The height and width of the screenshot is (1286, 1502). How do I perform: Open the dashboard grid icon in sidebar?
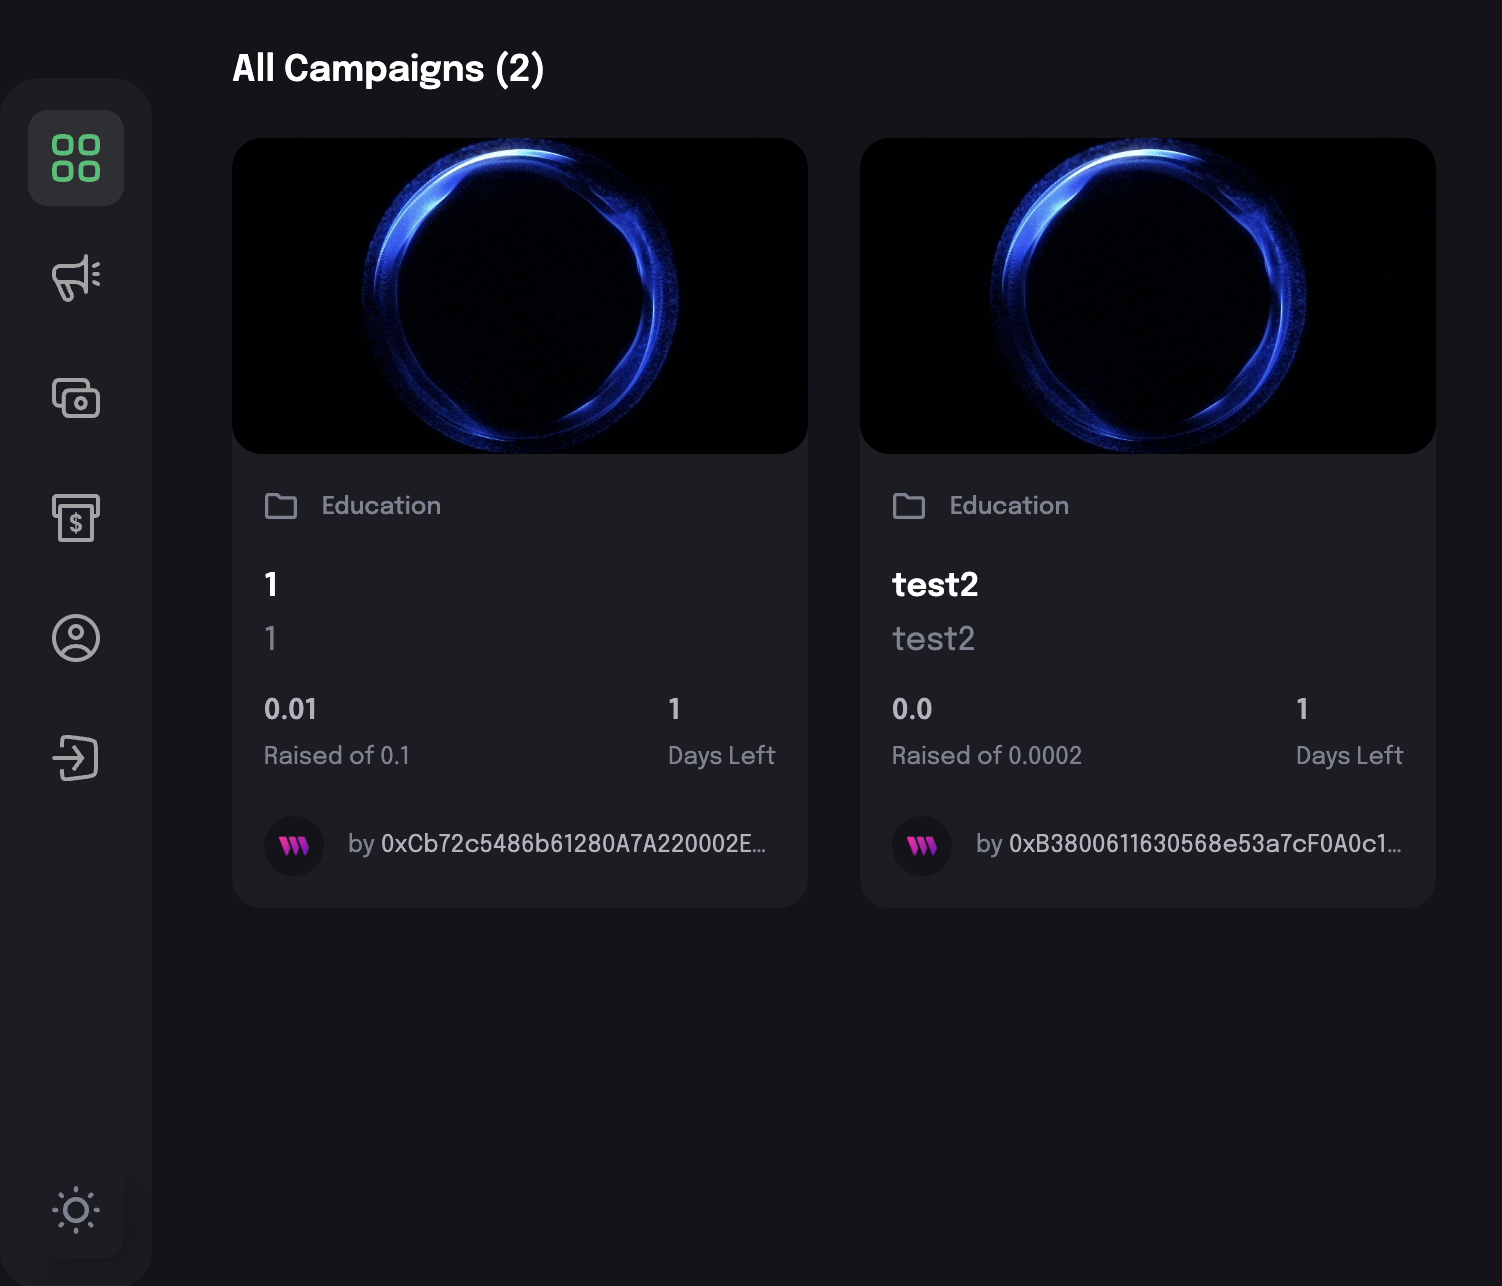[76, 158]
